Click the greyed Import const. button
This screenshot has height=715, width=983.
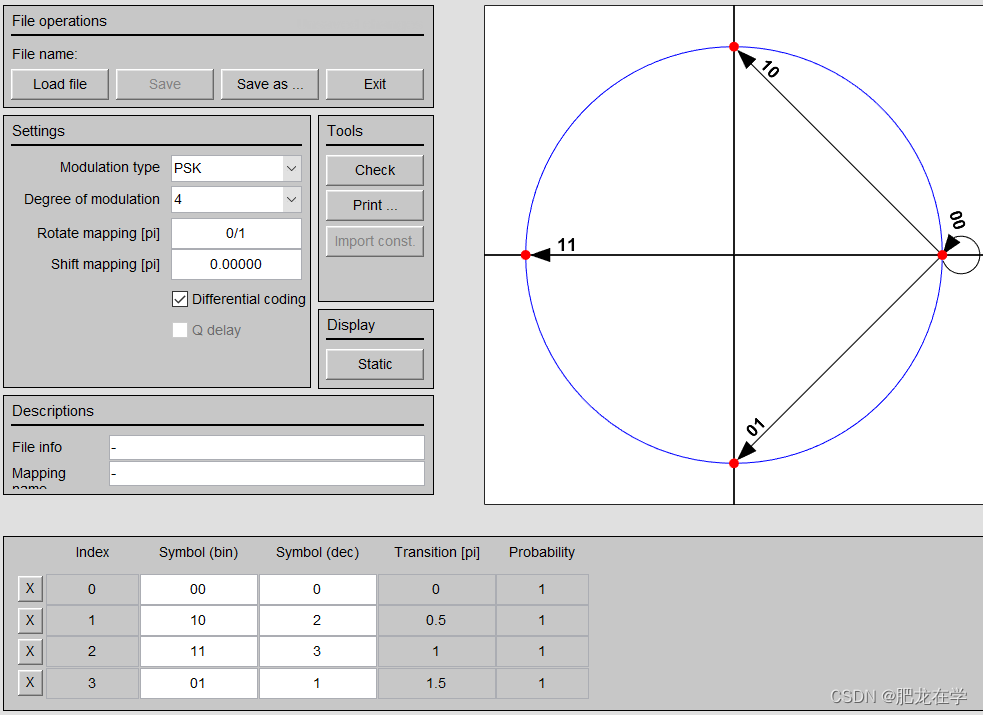tap(375, 241)
